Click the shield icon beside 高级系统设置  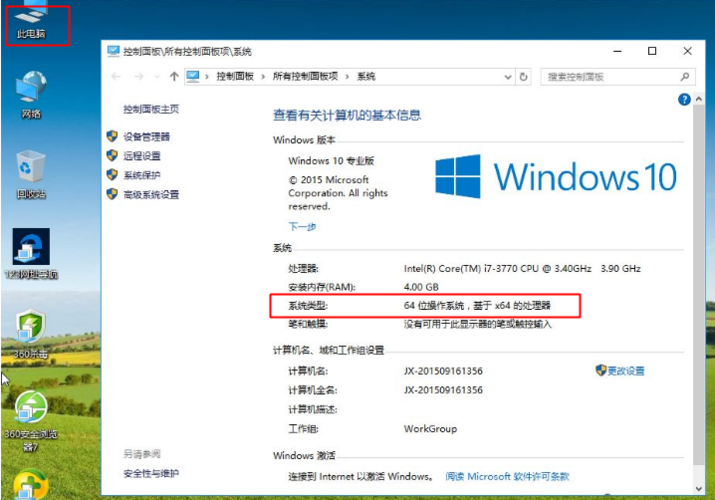pos(112,194)
